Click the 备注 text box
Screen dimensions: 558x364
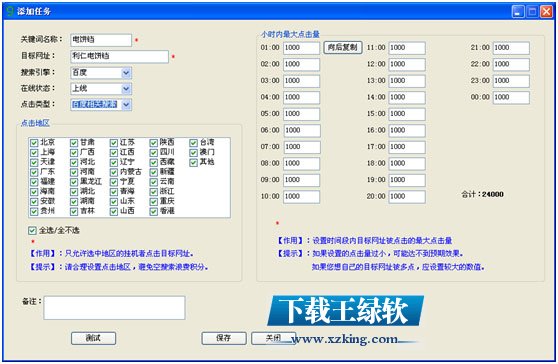tap(114, 308)
